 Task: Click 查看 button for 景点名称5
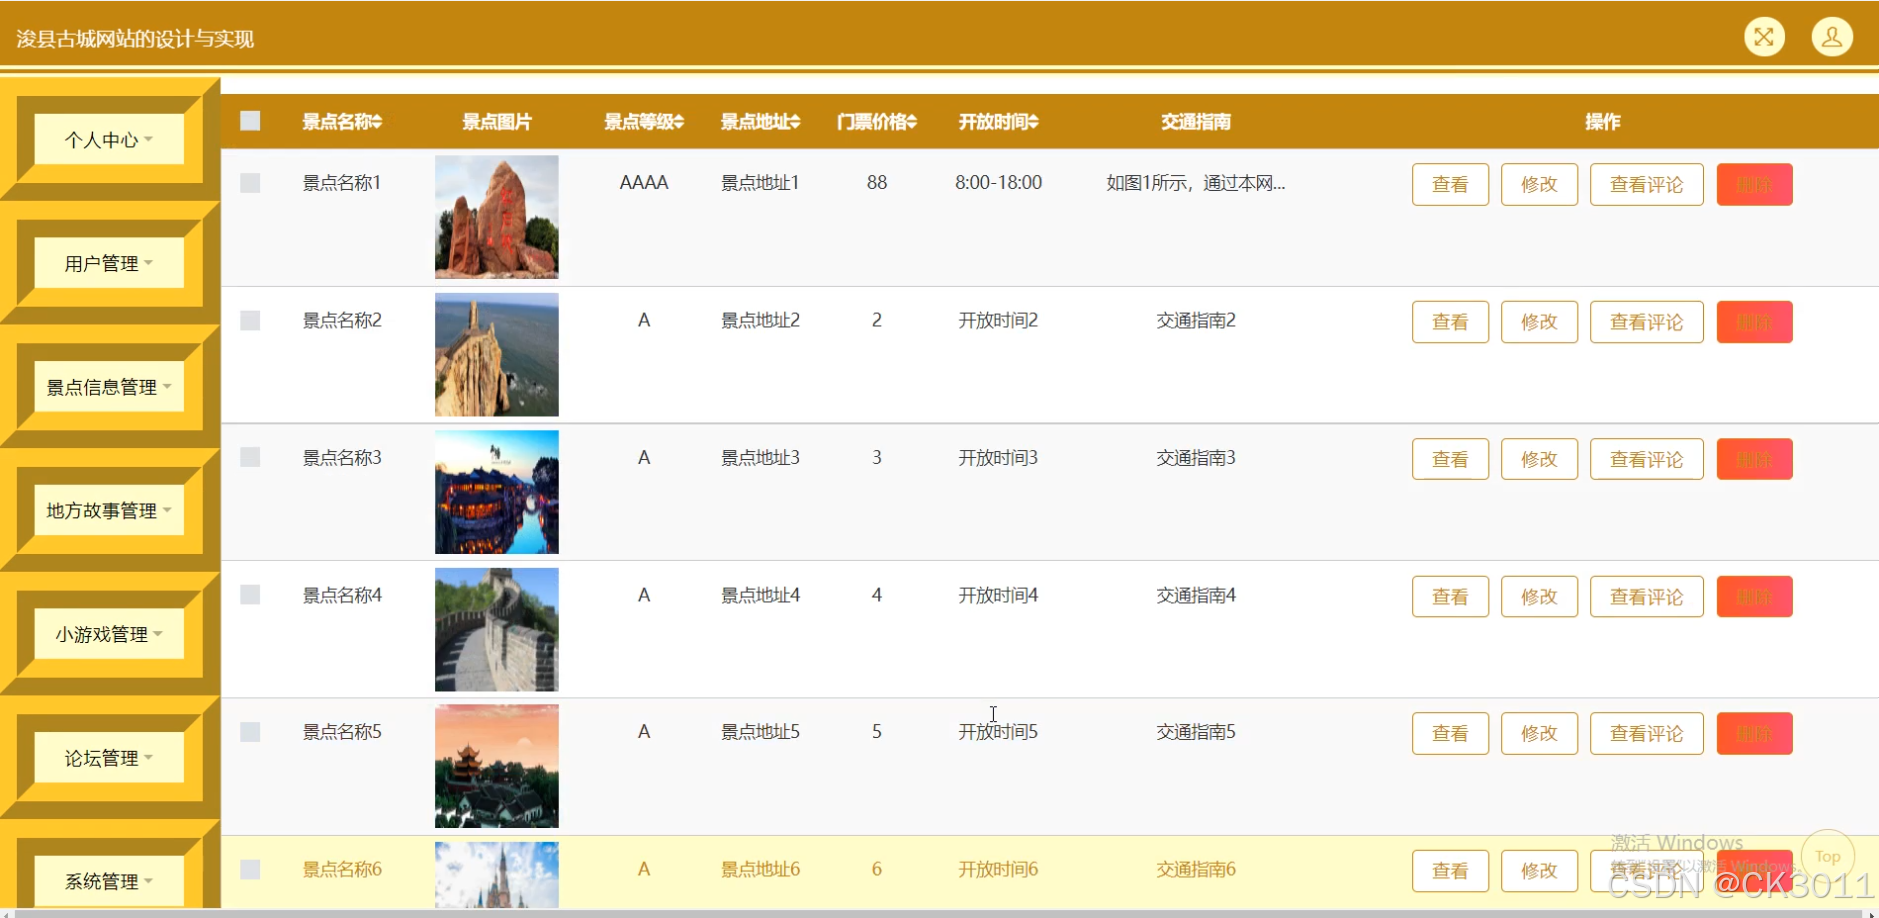click(x=1450, y=733)
